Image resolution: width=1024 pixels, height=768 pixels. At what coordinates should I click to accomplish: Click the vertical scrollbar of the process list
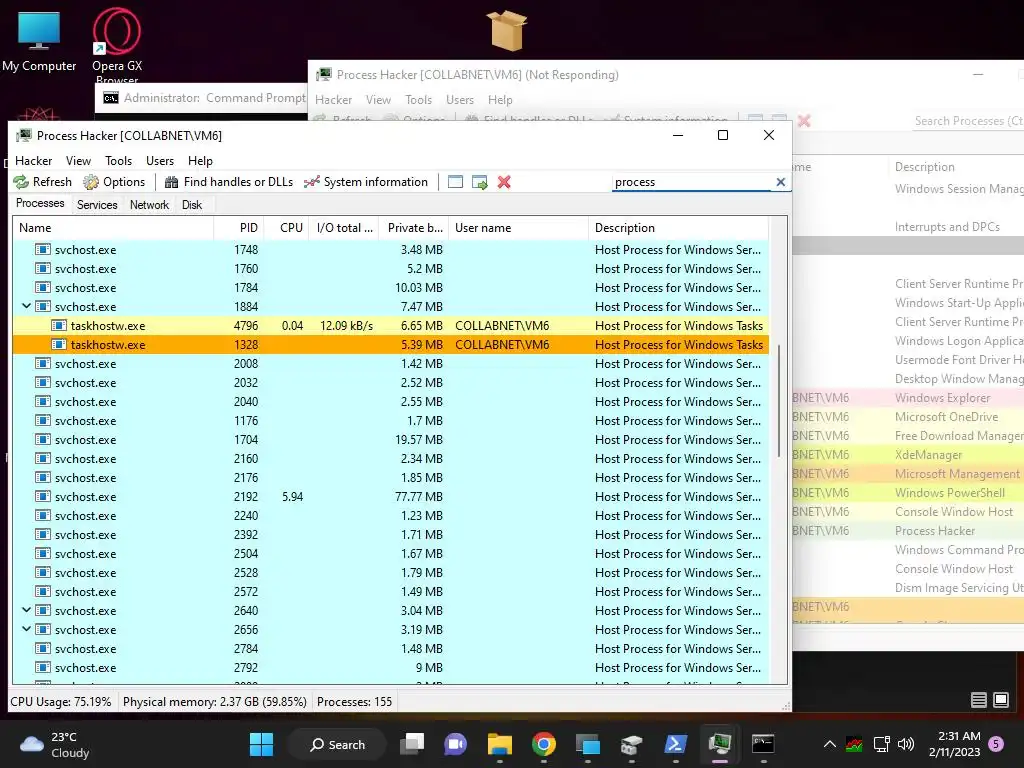click(778, 398)
